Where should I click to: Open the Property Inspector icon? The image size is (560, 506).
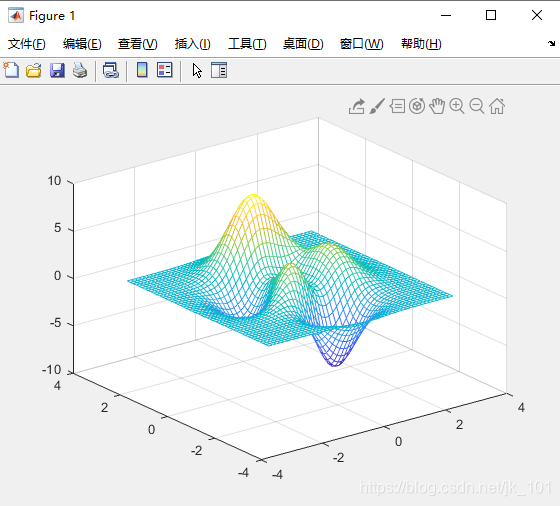219,70
